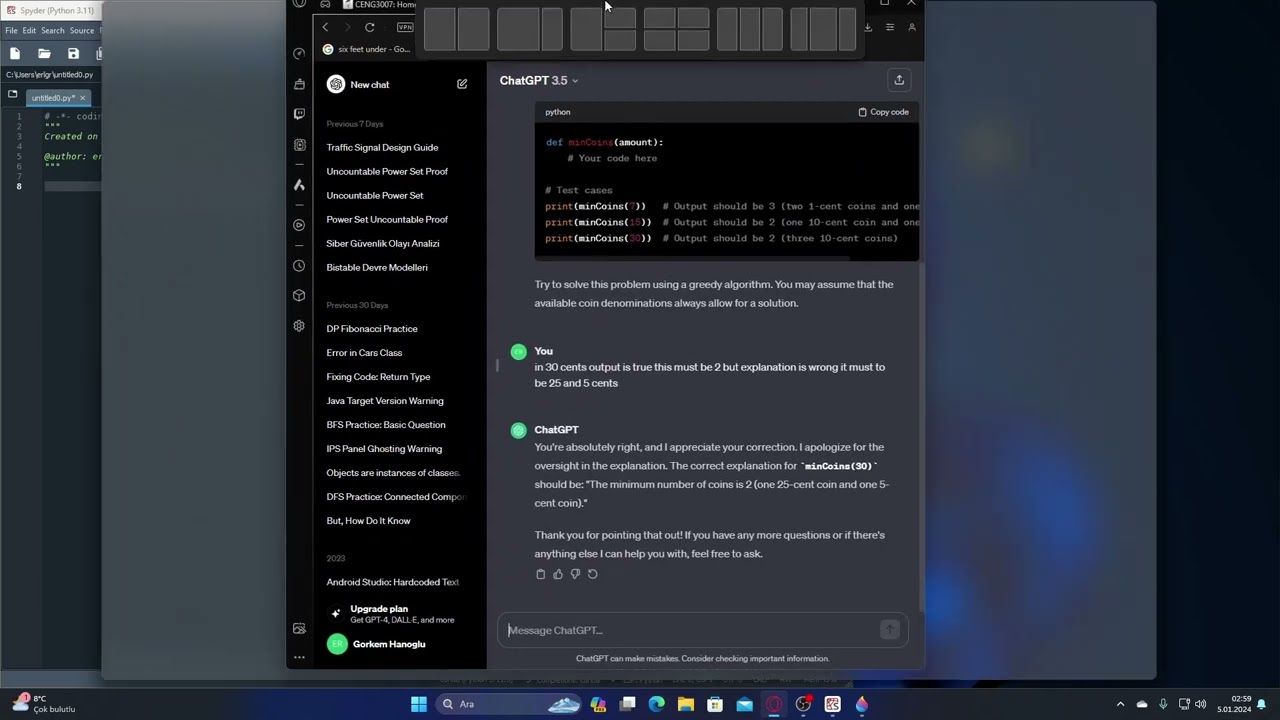Open the extensions cube in the sidebar
This screenshot has height=720, width=1280.
(x=299, y=296)
